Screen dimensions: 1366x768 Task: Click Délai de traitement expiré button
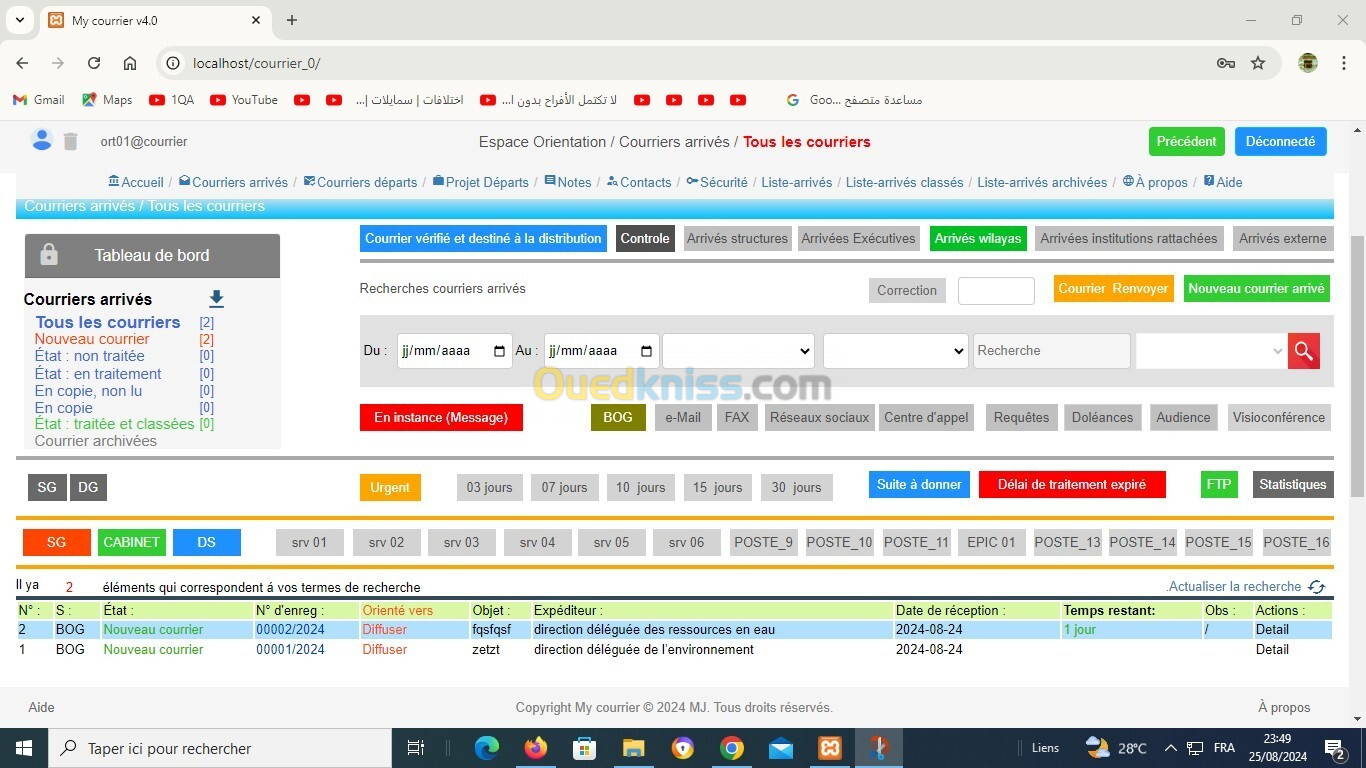[1072, 484]
